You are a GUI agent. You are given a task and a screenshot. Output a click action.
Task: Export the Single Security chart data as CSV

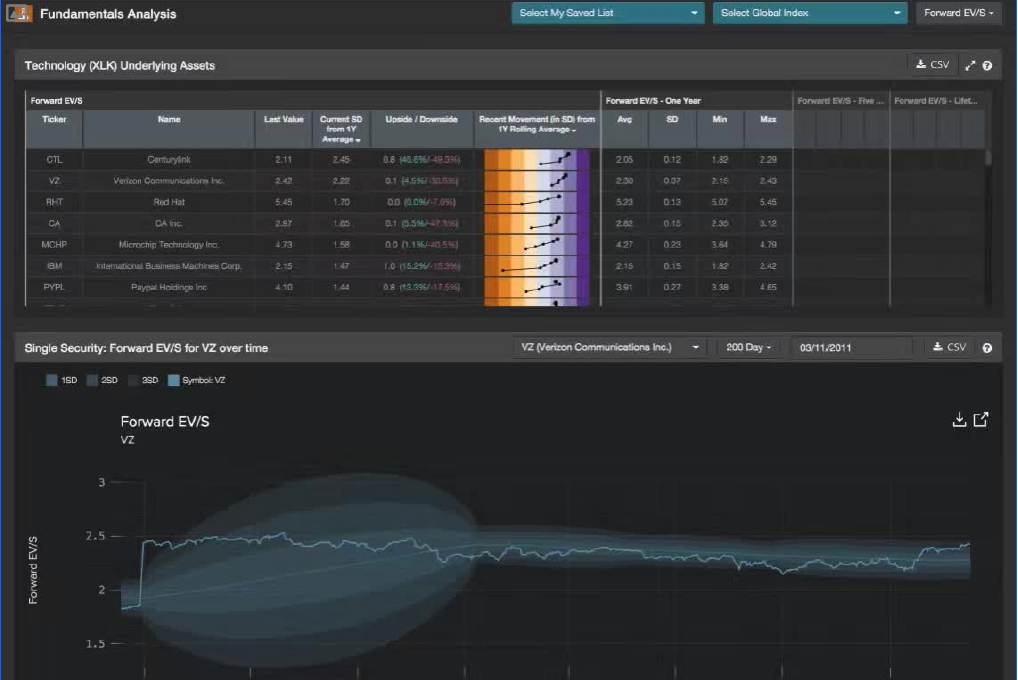pos(949,347)
